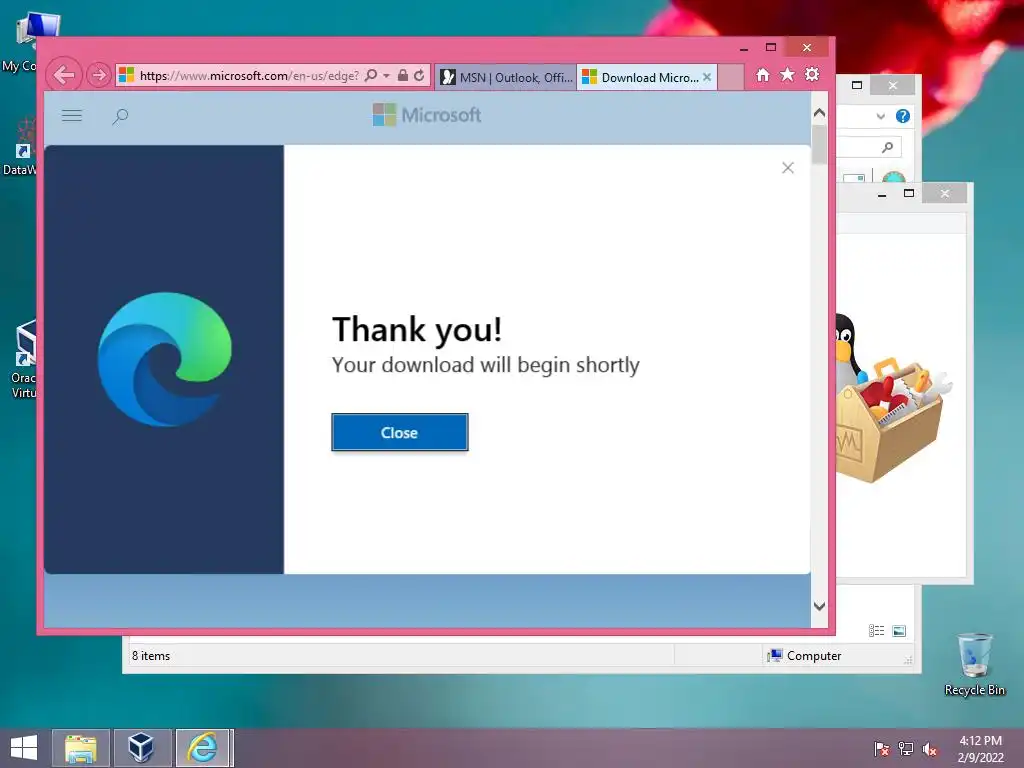
Task: Open File Explorer from taskbar
Action: tap(80, 748)
